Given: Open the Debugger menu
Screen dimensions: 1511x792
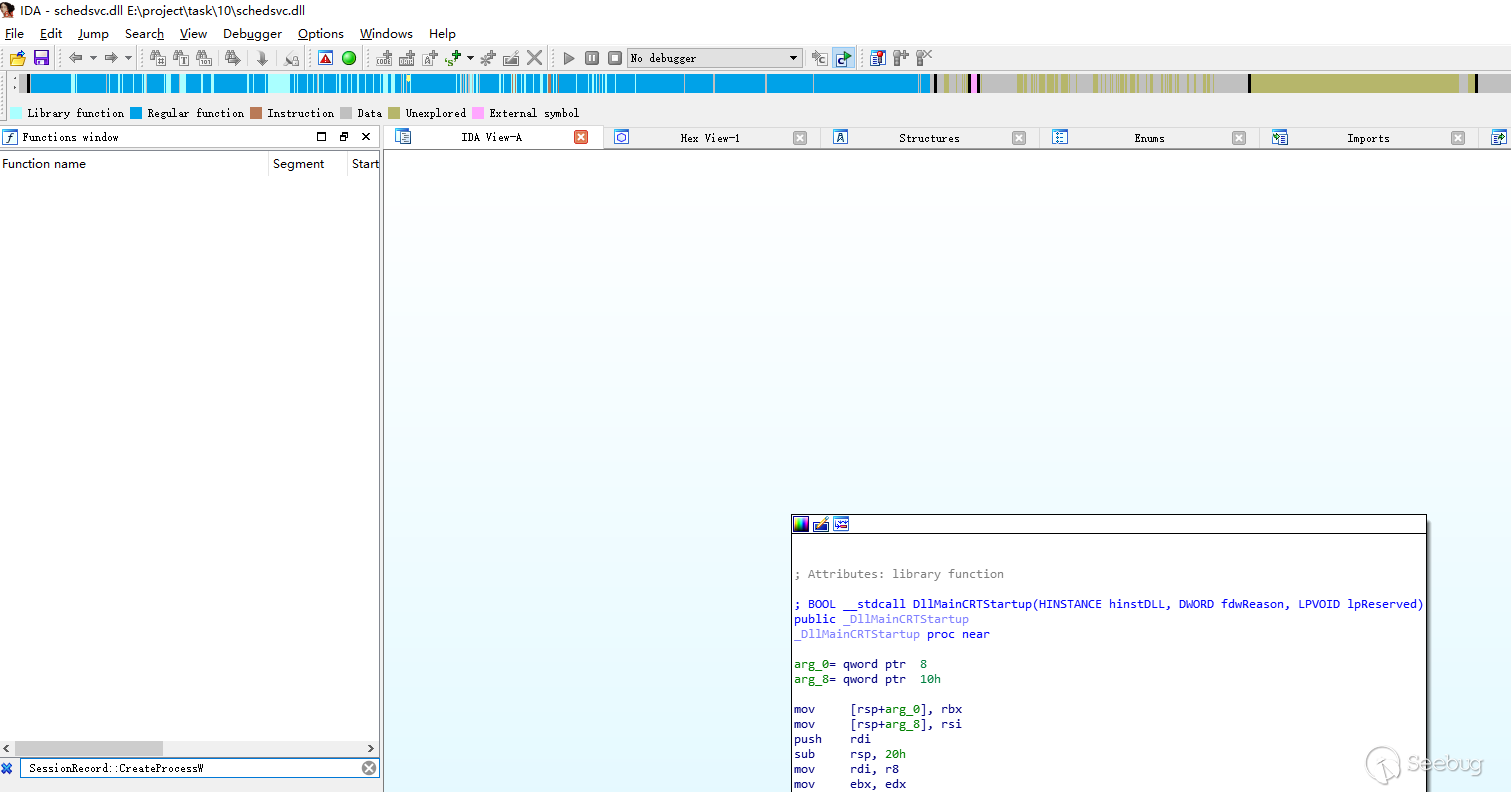Looking at the screenshot, I should [252, 33].
